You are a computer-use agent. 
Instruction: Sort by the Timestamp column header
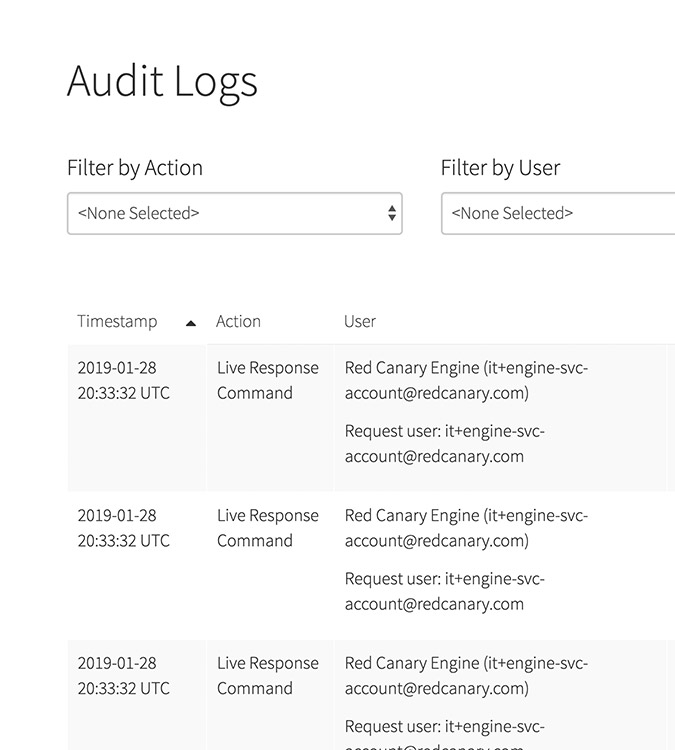pyautogui.click(x=117, y=321)
